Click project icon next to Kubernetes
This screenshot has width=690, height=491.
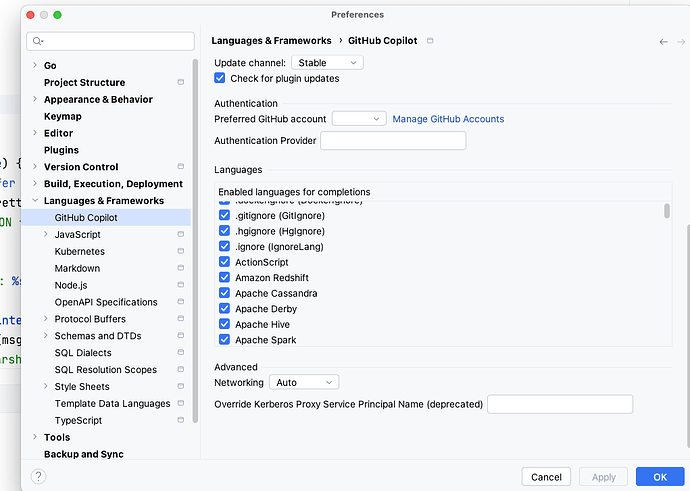pos(180,251)
